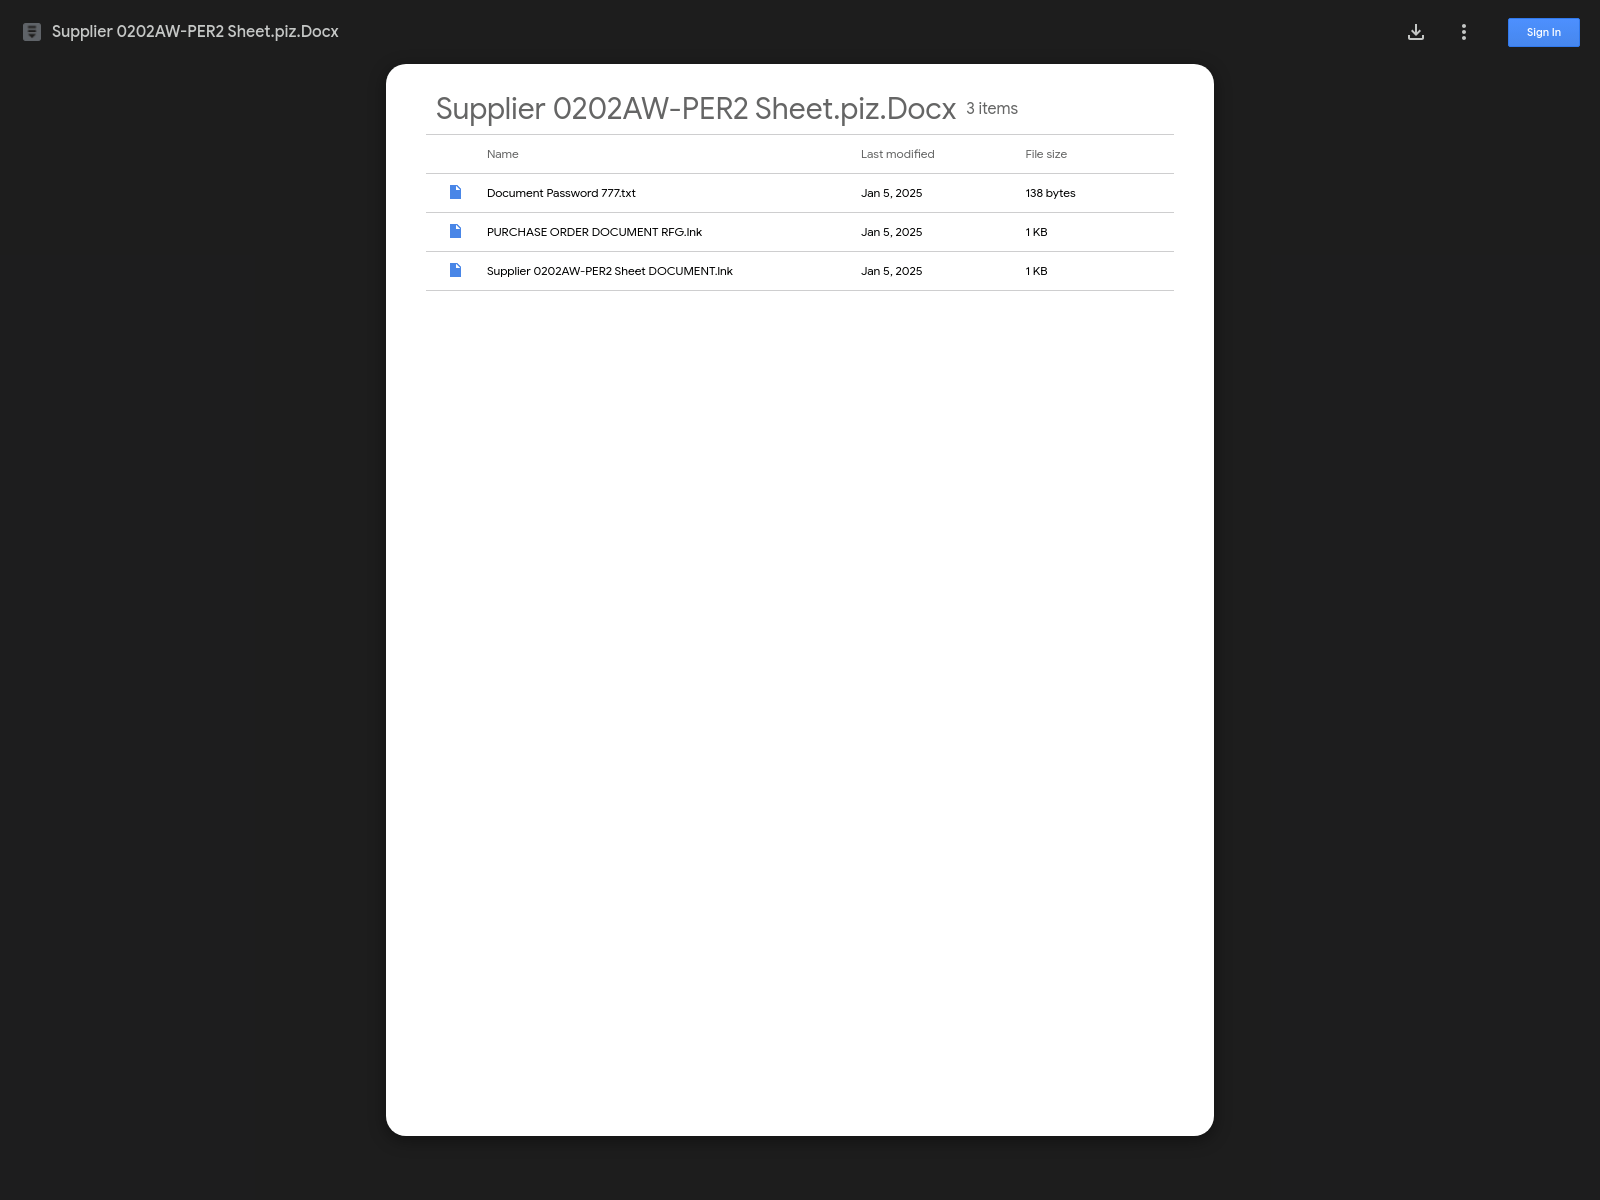Image resolution: width=1600 pixels, height=1200 pixels.
Task: Open PURCHASE ORDER DOCUMENT RFG.lnk file name
Action: click(594, 232)
